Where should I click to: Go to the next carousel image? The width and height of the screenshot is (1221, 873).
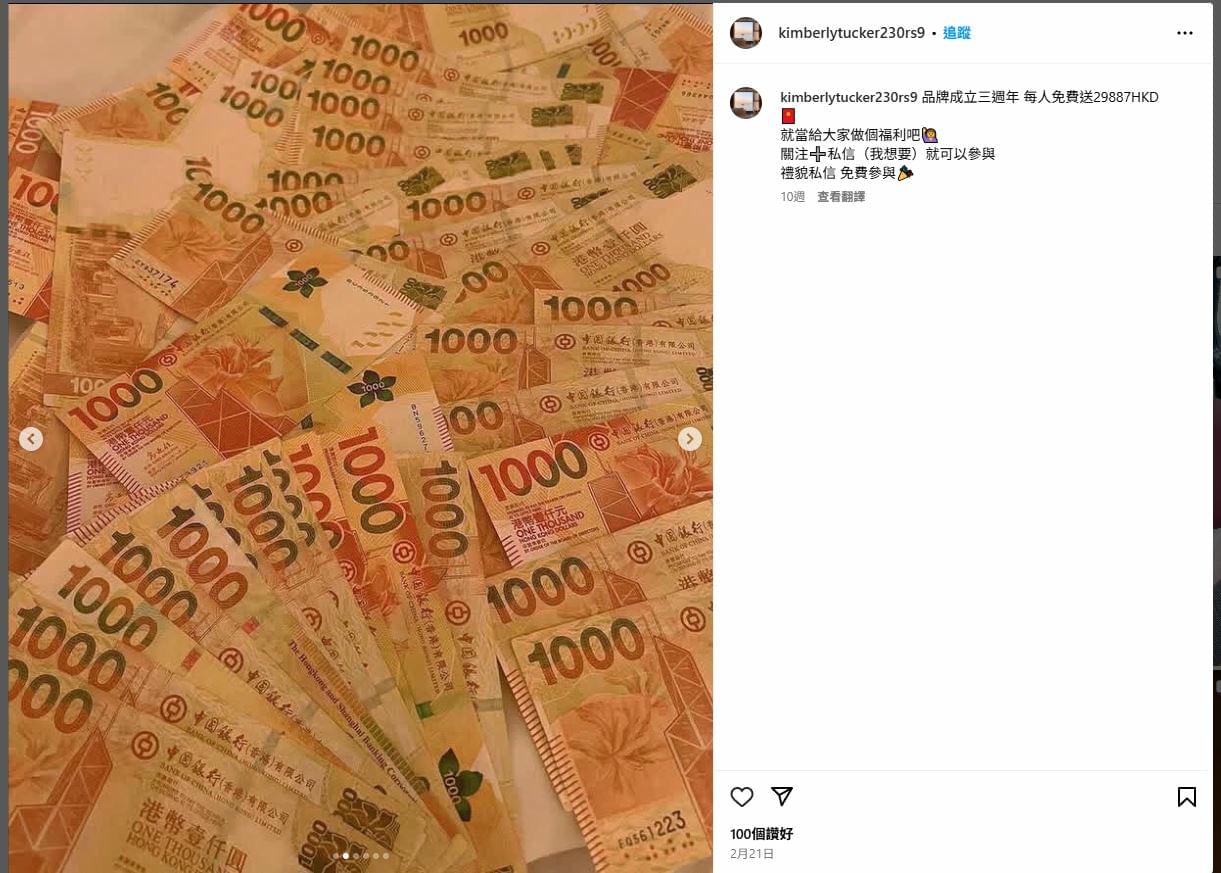click(x=690, y=438)
